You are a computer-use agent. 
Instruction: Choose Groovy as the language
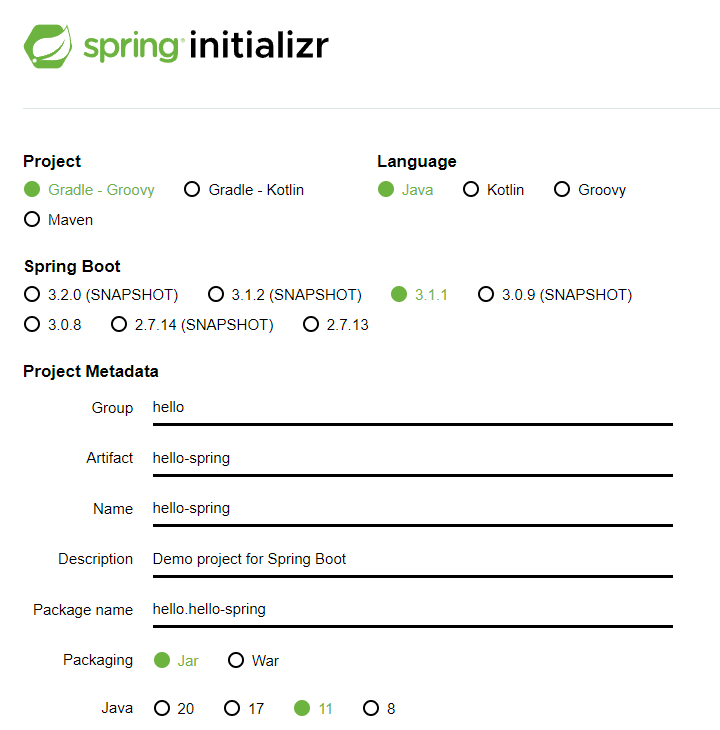[590, 190]
